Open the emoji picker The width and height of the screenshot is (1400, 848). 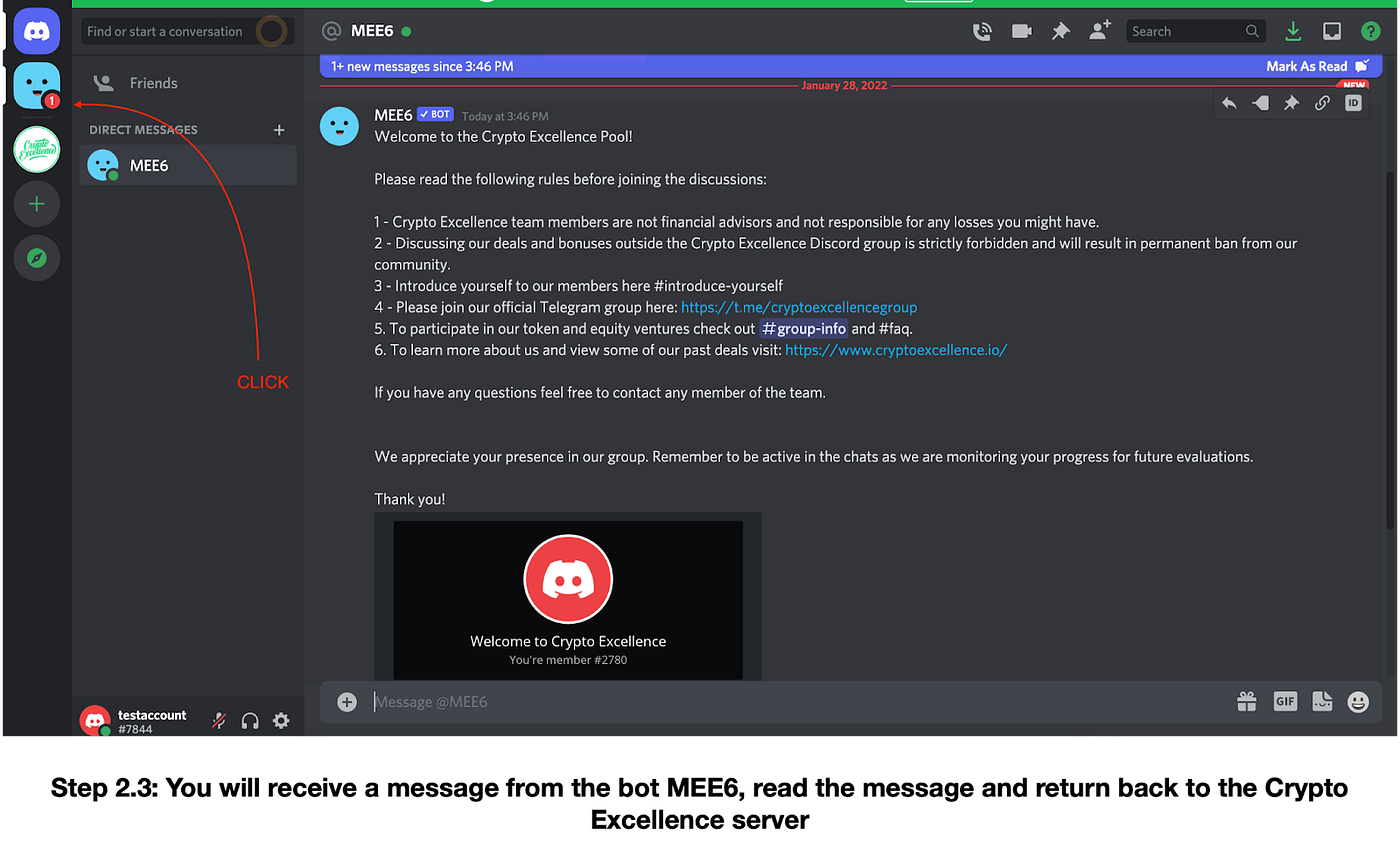point(1358,702)
